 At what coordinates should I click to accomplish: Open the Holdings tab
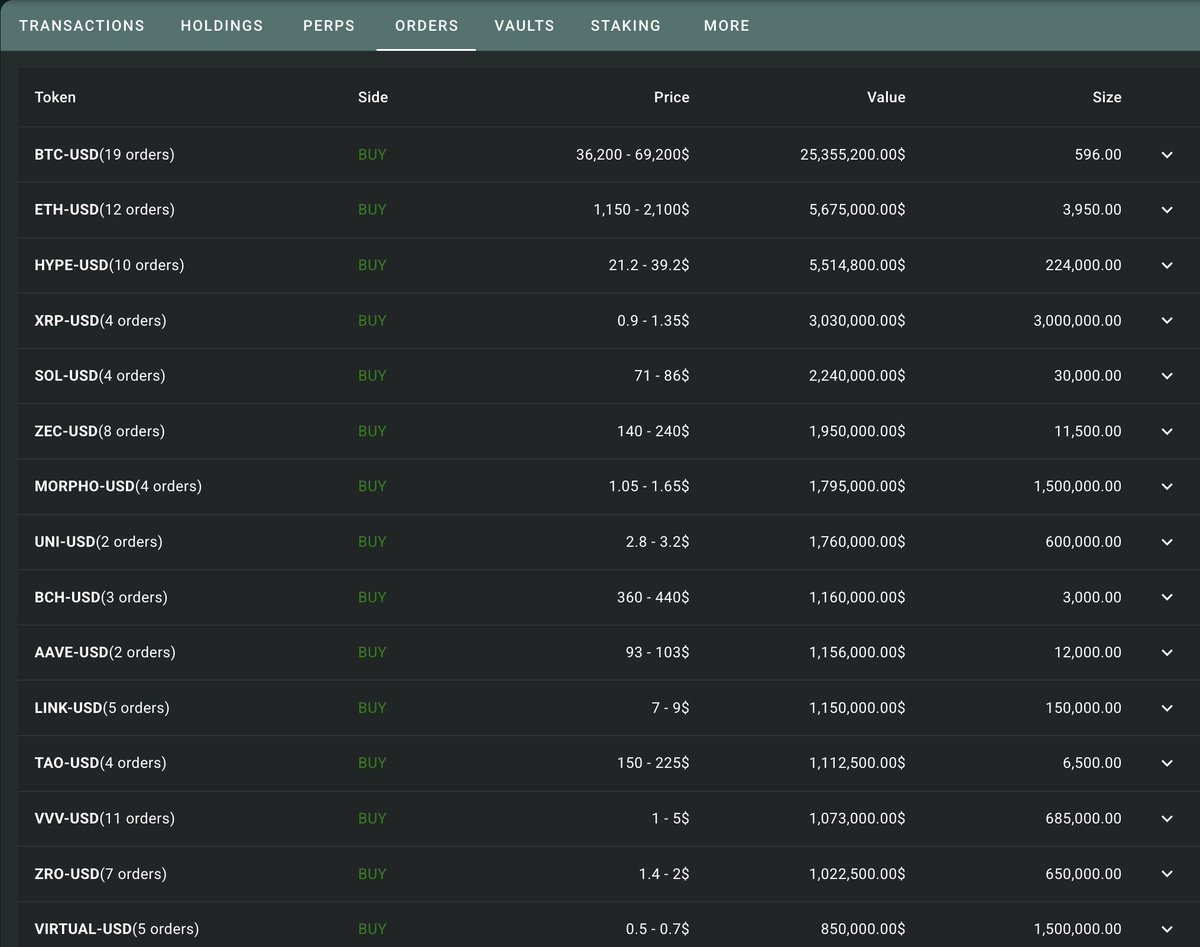[x=222, y=26]
